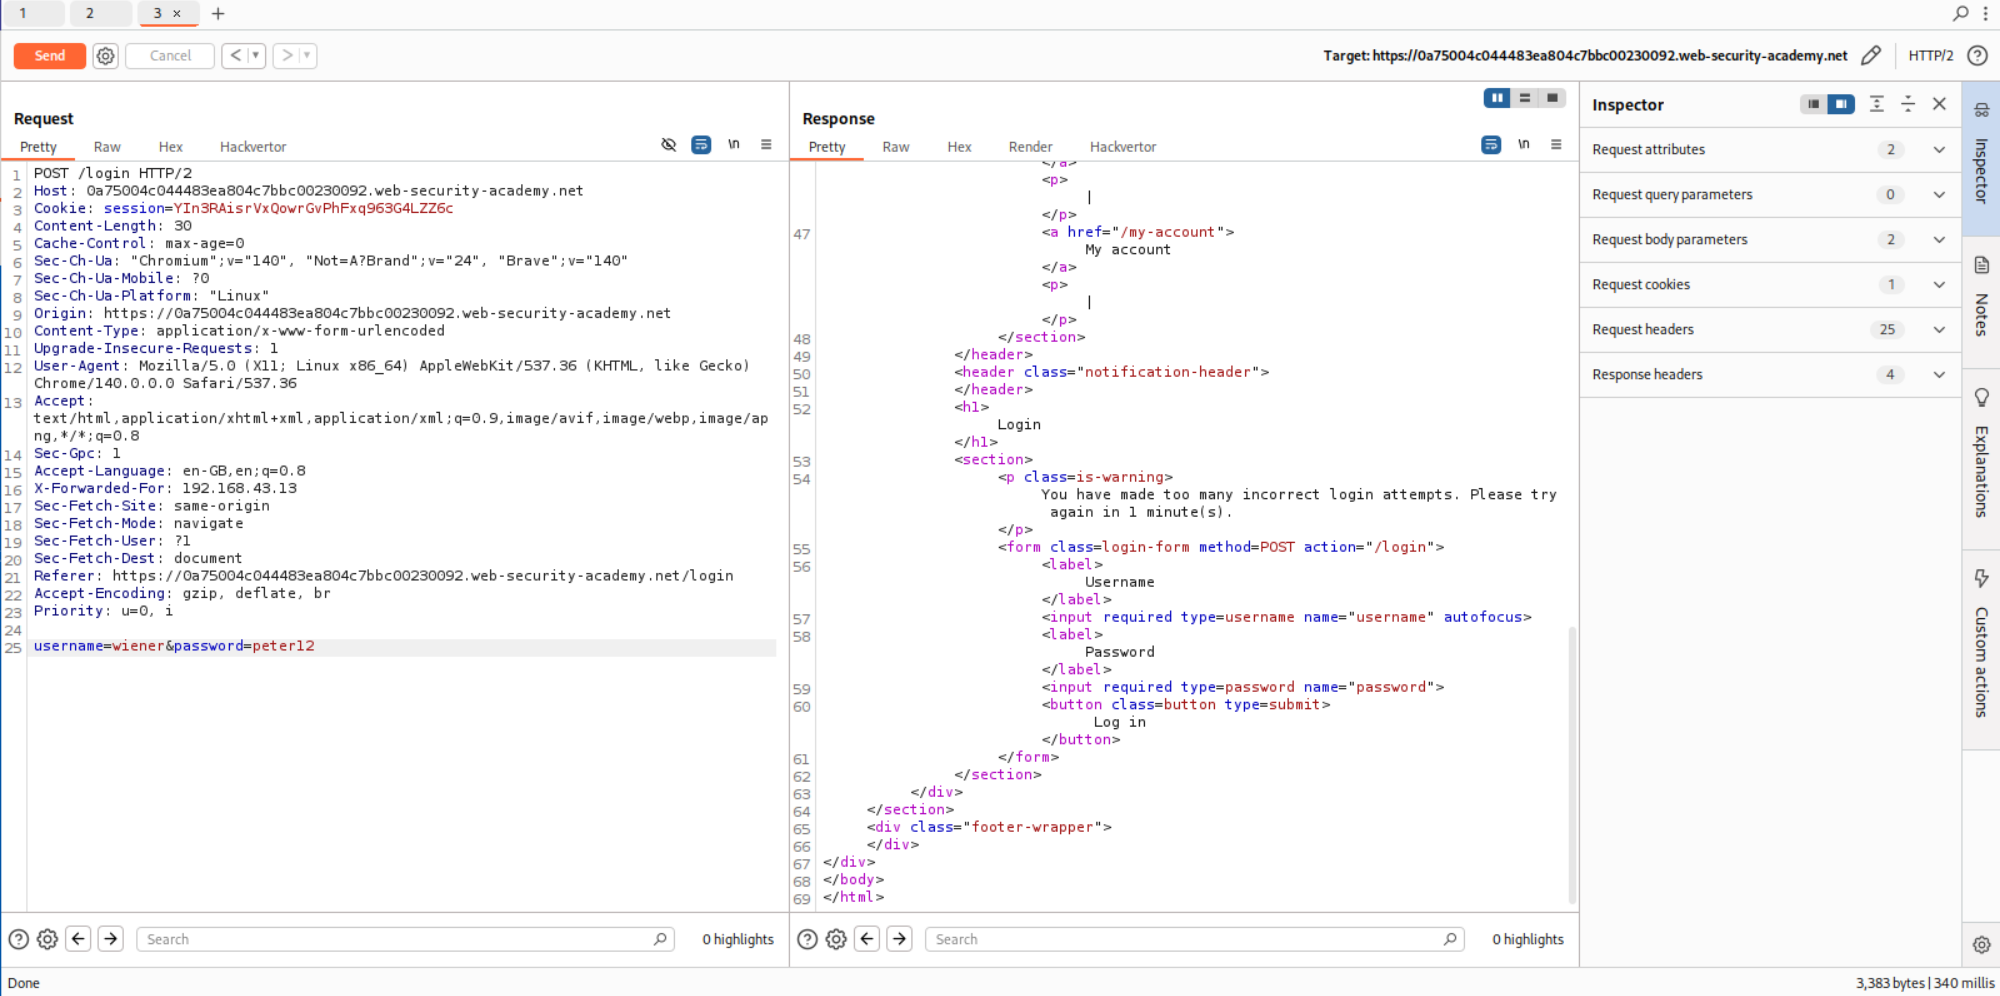Click the edit target pencil icon
Viewport: 2000px width, 996px height.
(1871, 56)
